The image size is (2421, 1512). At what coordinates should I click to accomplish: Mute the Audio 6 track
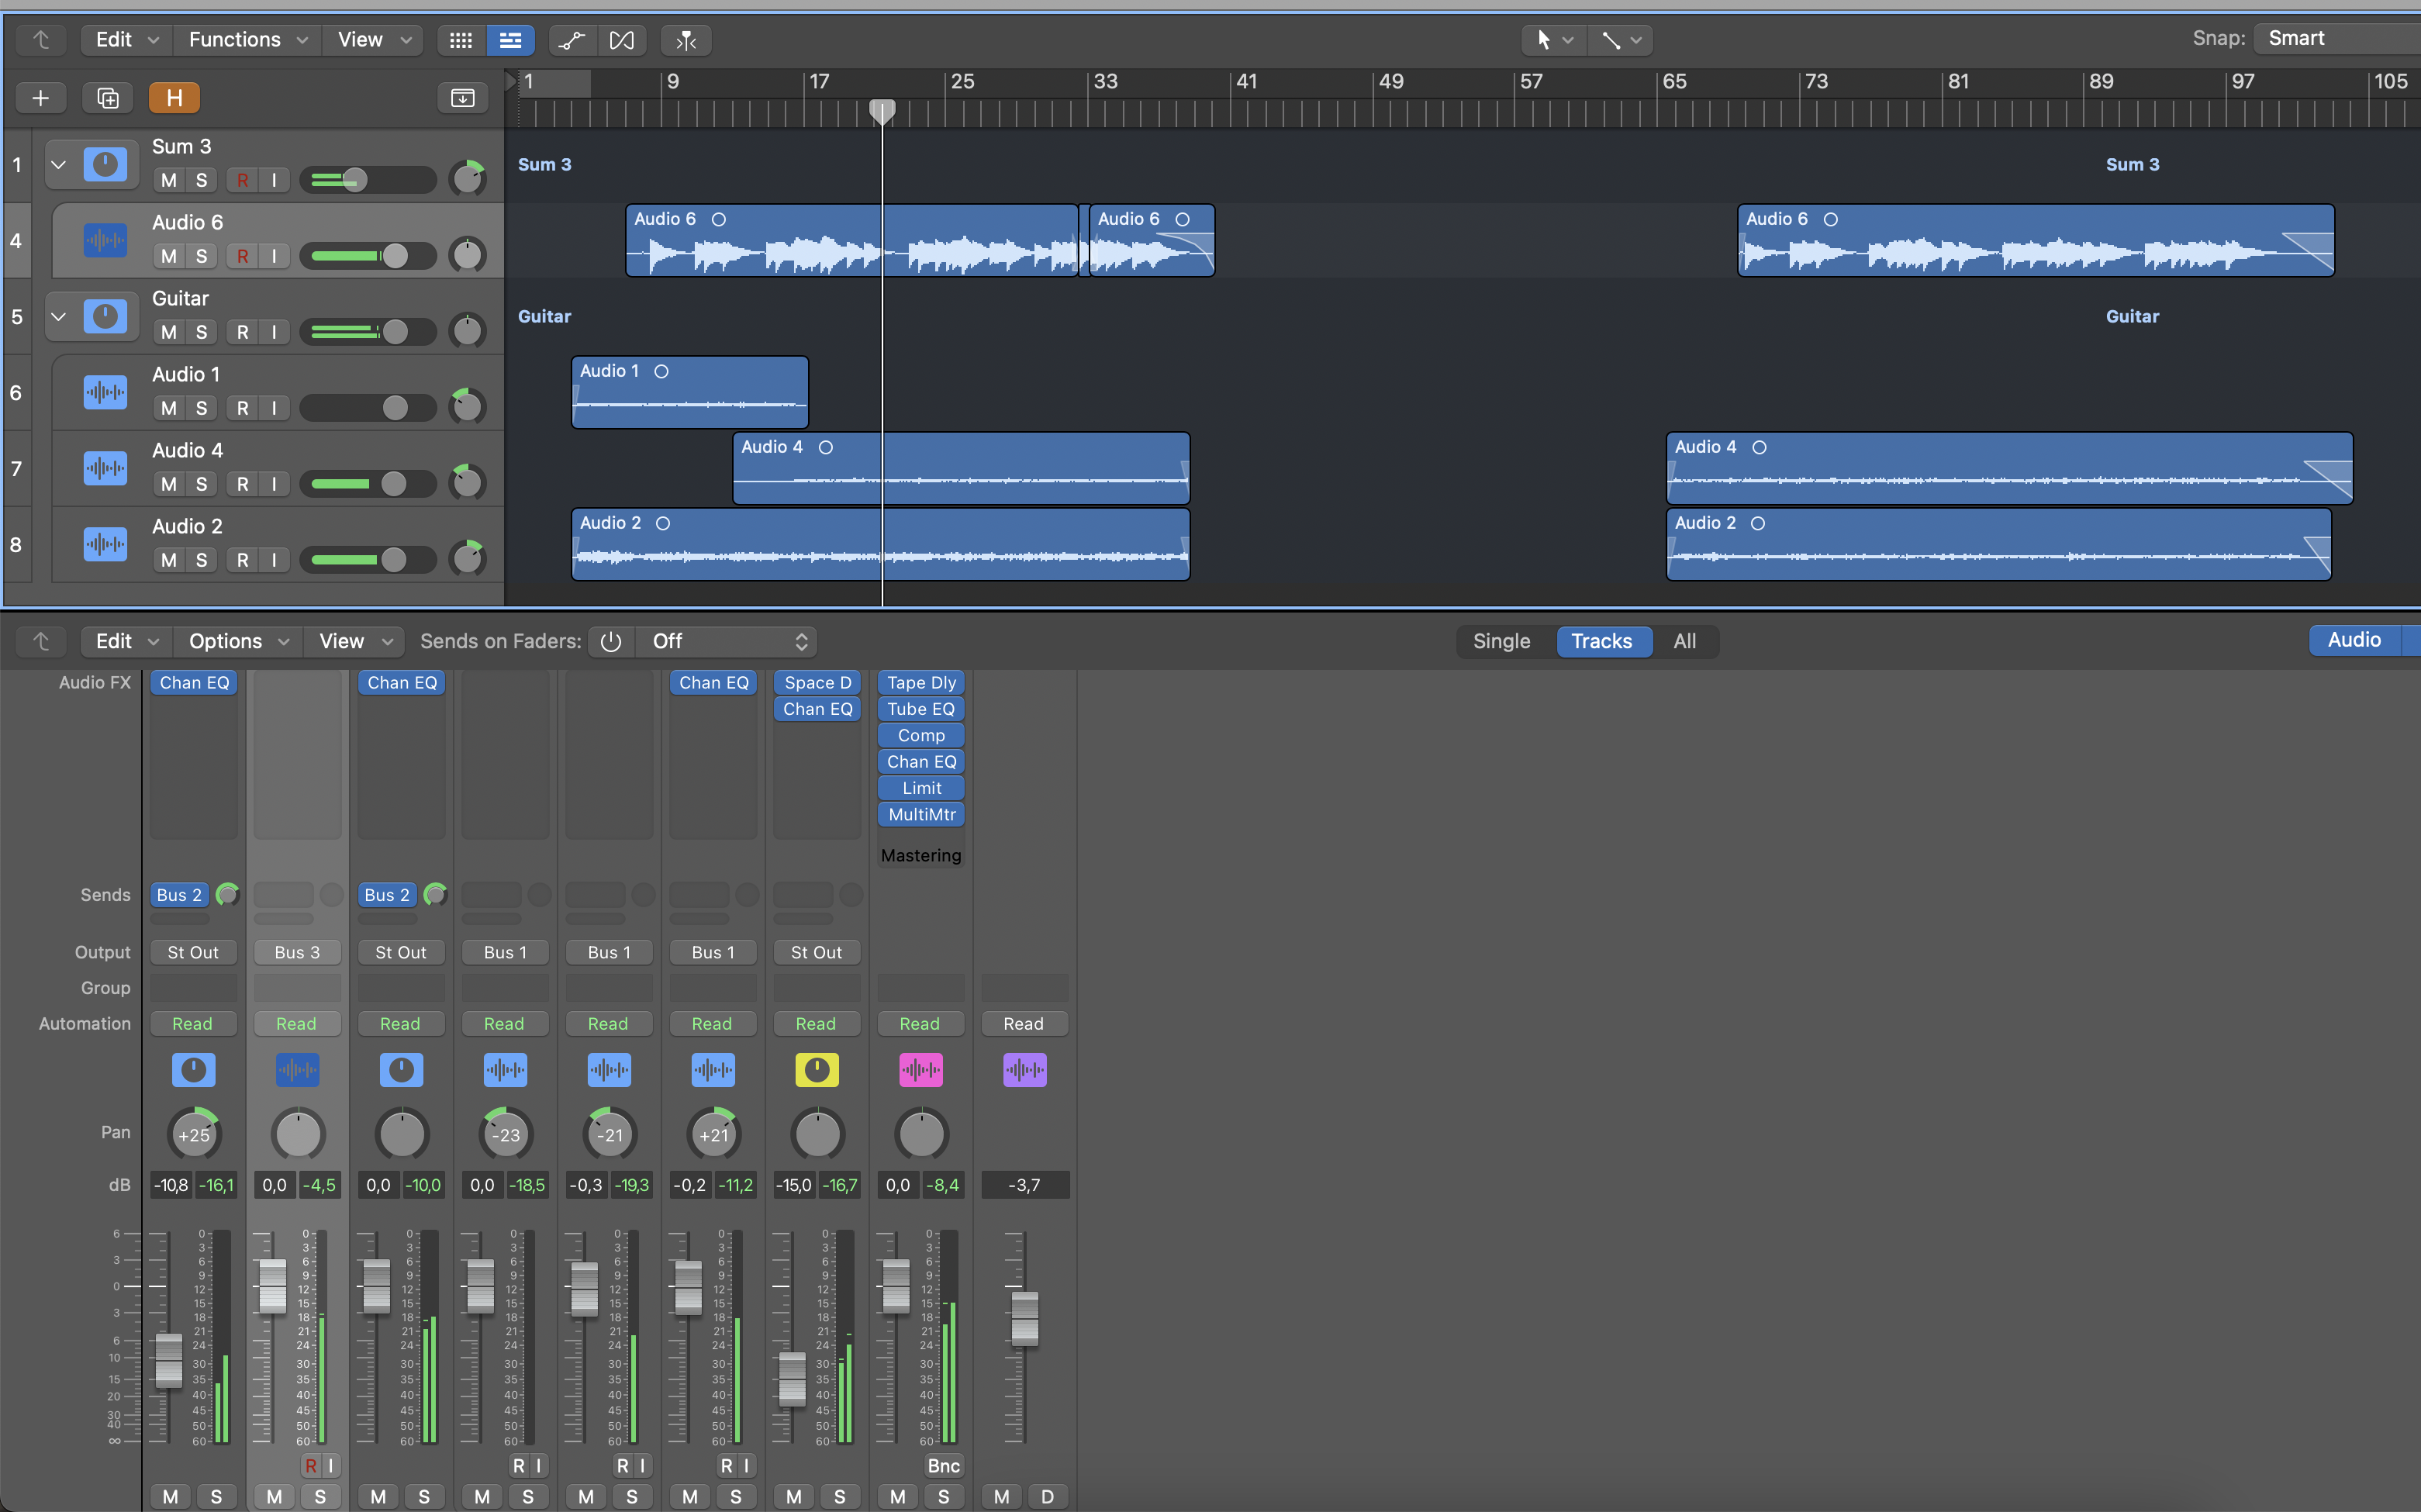click(169, 256)
